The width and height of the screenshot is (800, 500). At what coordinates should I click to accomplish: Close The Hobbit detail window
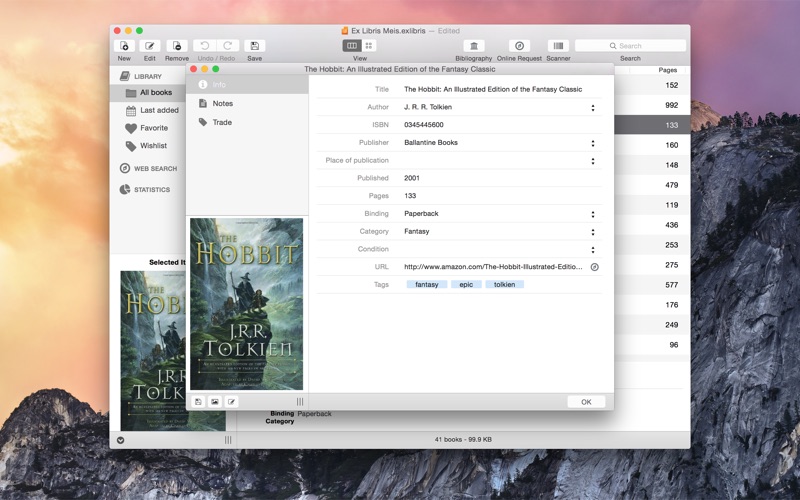coord(193,69)
